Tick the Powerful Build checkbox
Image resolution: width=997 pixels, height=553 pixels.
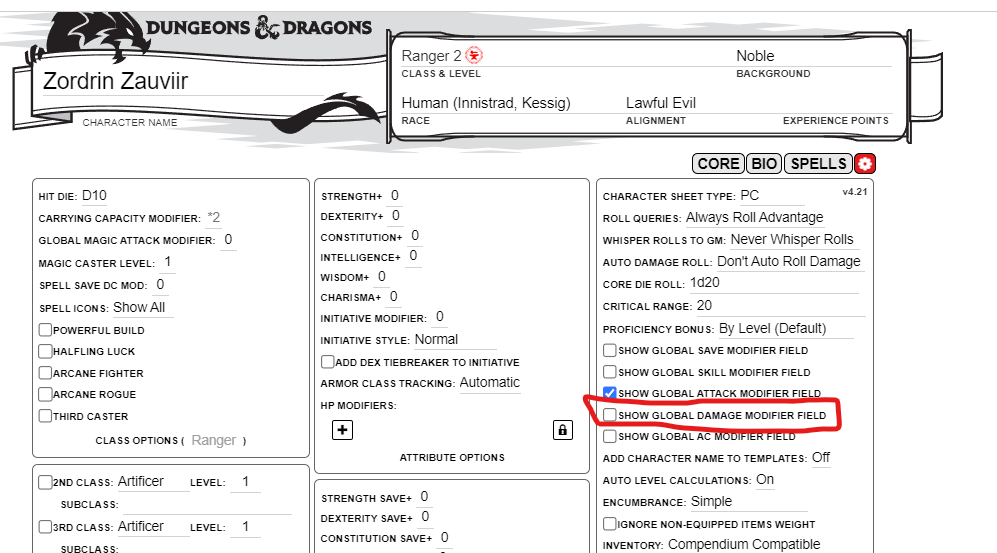point(45,330)
